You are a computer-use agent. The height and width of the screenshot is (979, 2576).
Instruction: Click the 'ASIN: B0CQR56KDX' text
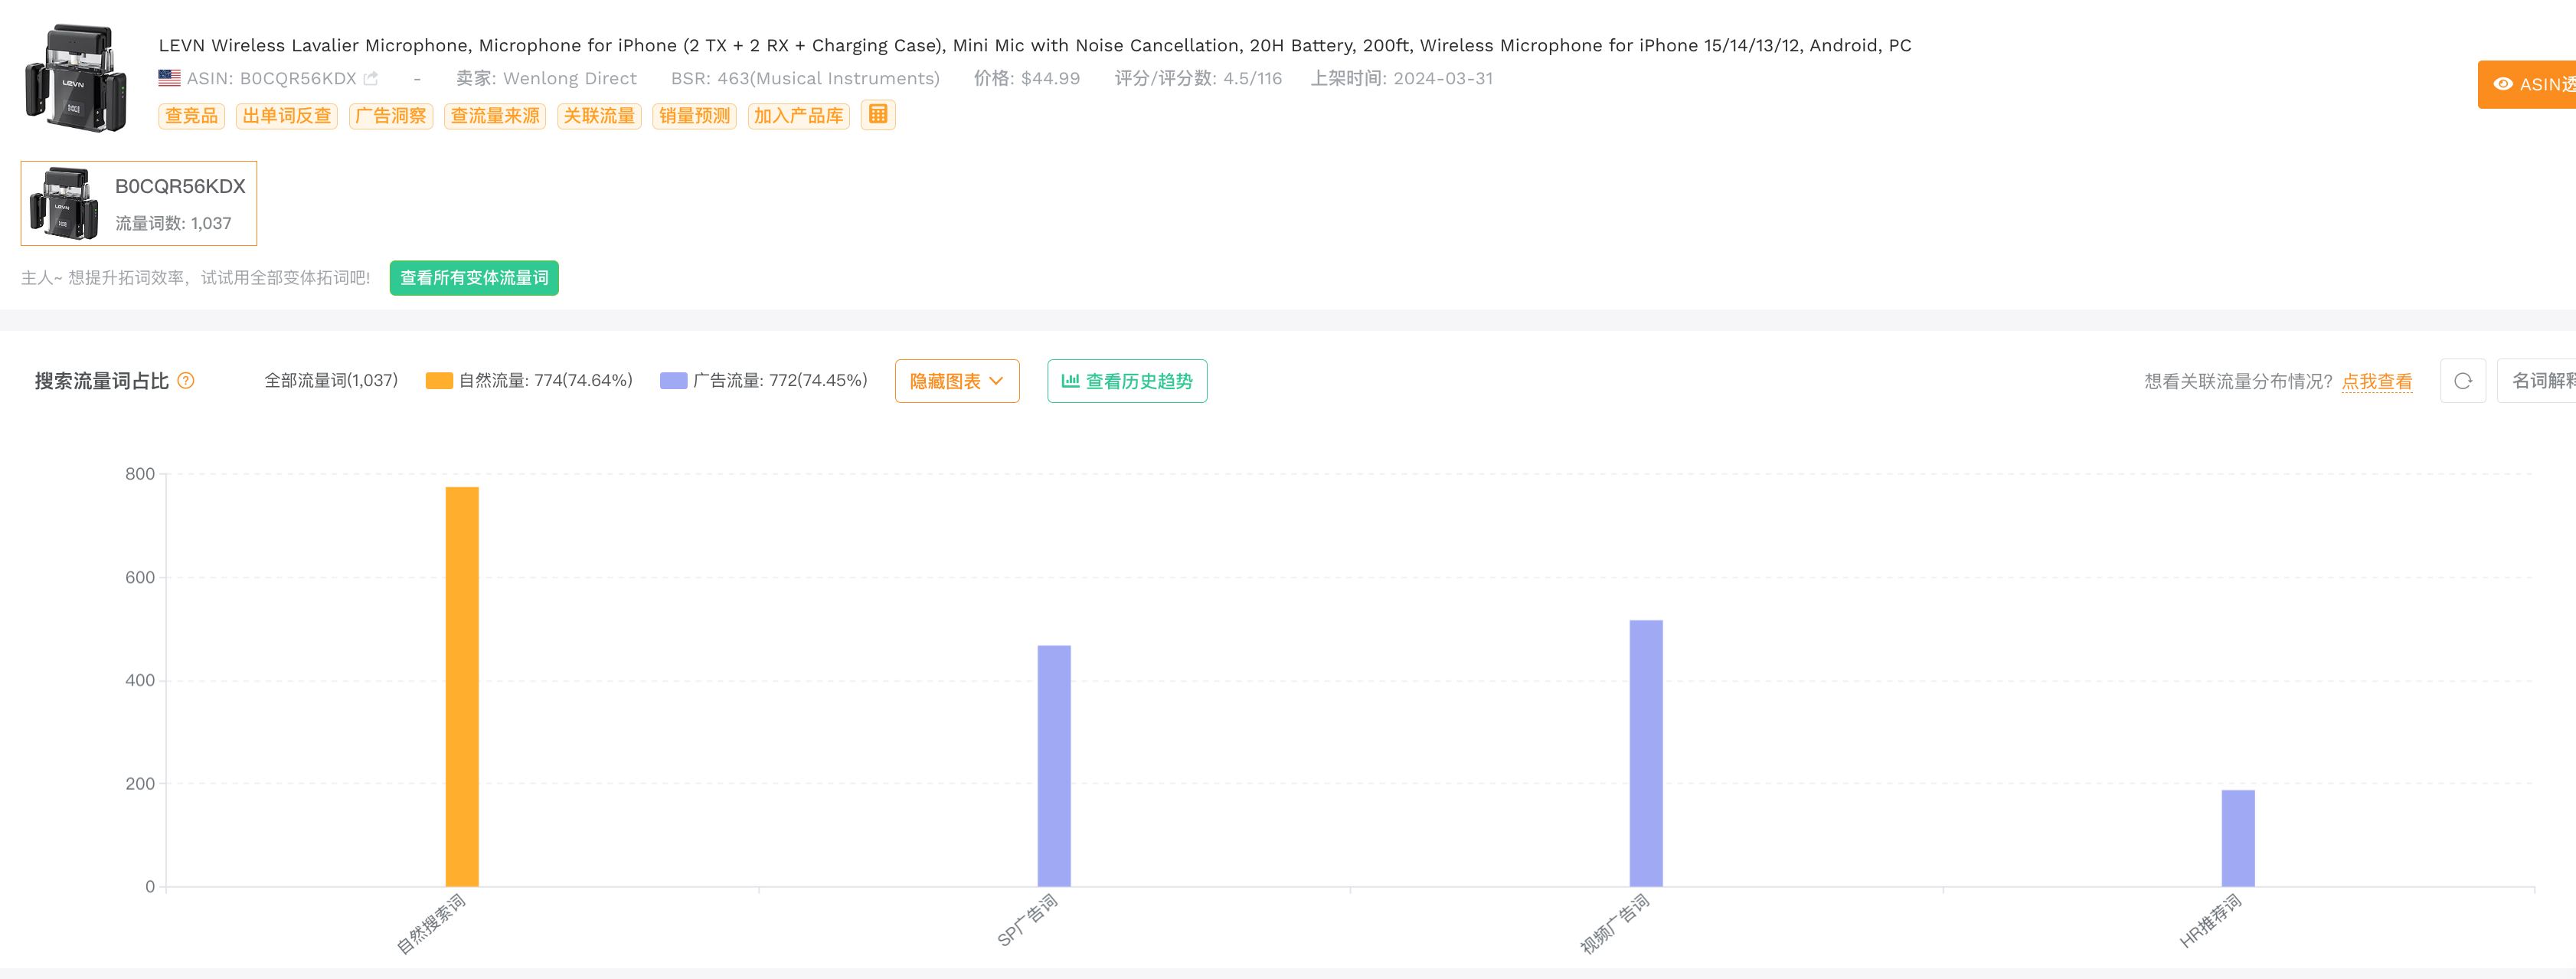[272, 78]
